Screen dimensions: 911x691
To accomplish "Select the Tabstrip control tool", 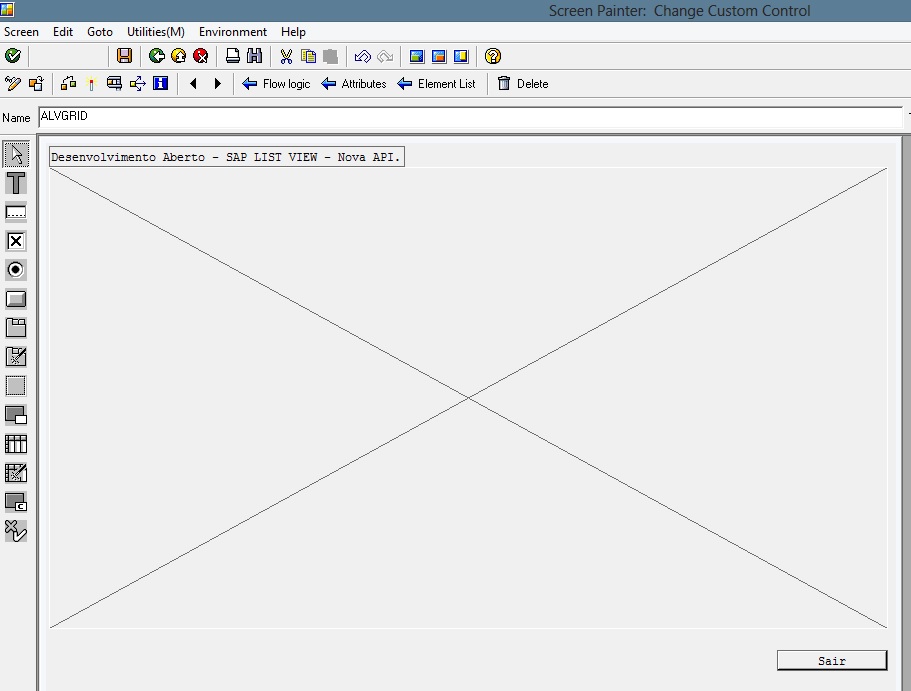I will pyautogui.click(x=16, y=328).
